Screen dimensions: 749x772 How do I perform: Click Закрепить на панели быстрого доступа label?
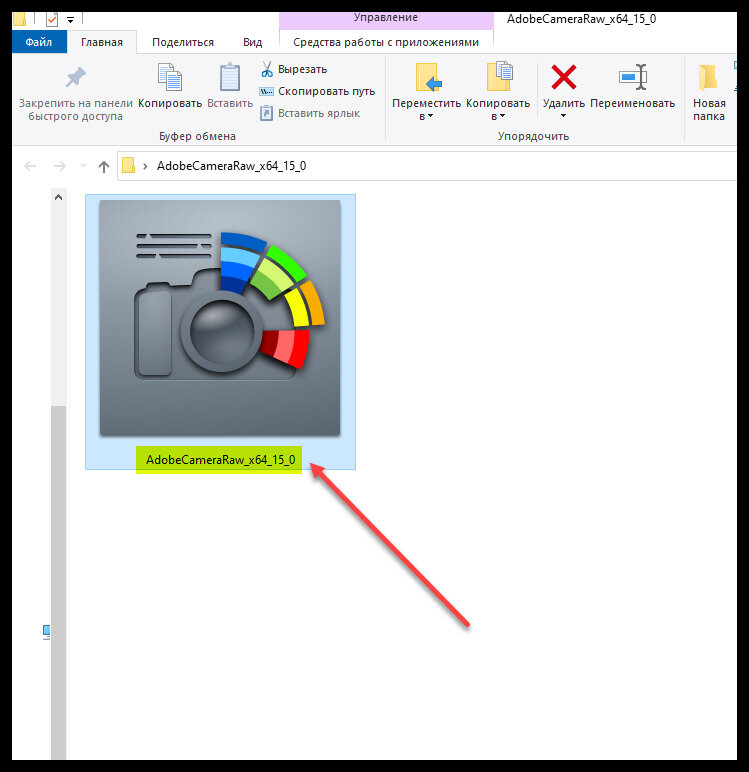coord(75,110)
